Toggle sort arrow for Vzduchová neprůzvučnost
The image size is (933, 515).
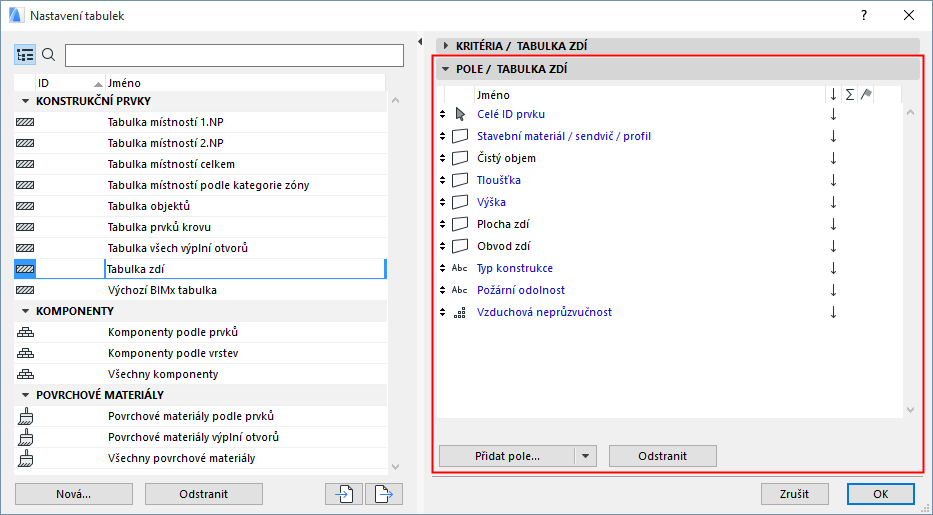point(832,312)
